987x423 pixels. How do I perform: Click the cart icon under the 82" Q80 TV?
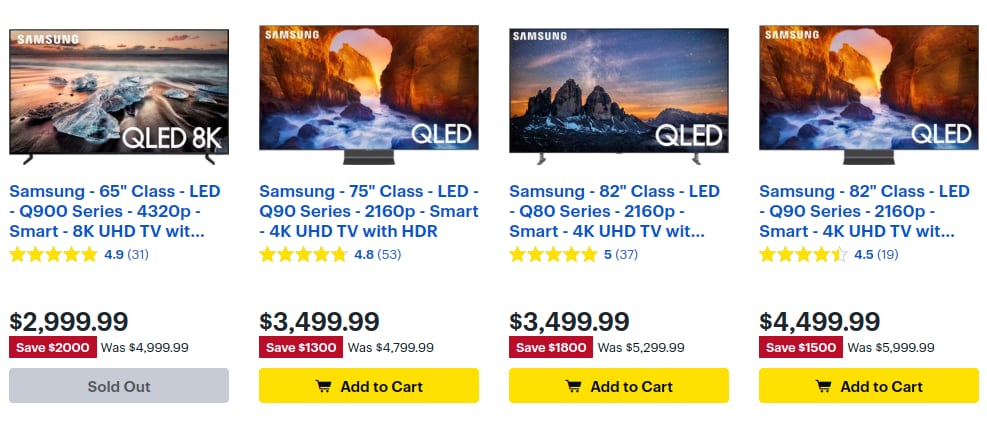click(x=573, y=386)
